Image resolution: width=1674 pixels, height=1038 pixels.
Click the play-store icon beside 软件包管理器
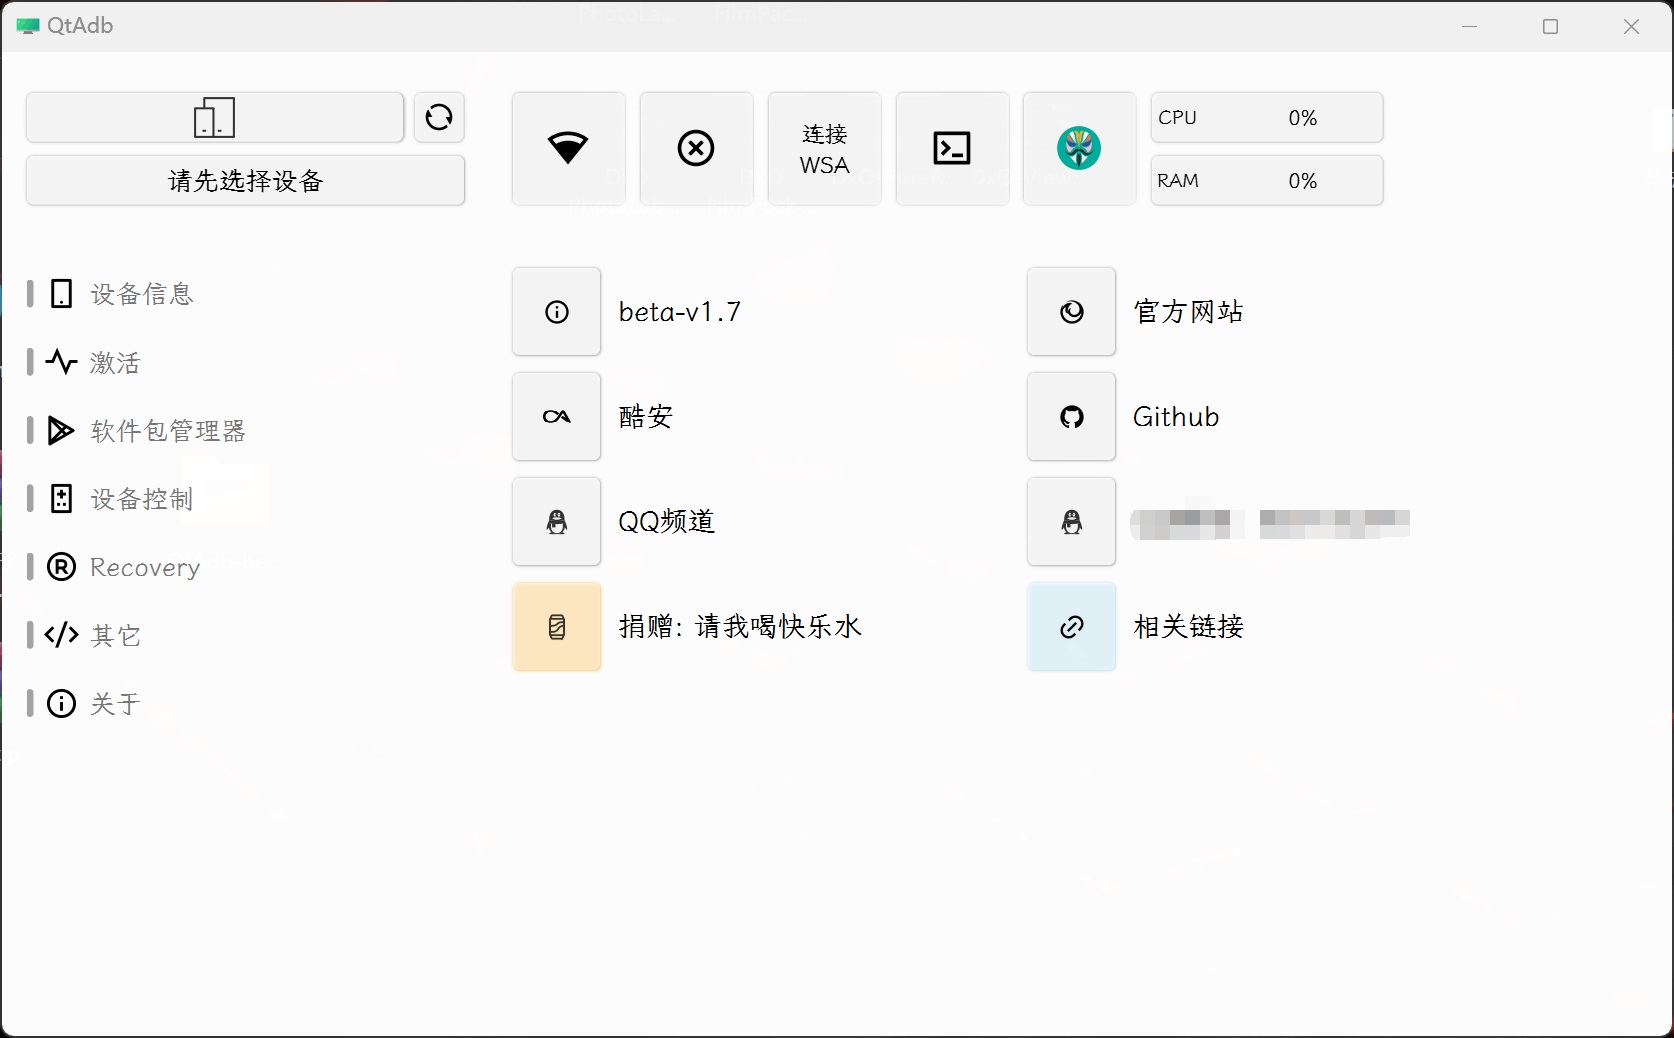click(x=61, y=431)
